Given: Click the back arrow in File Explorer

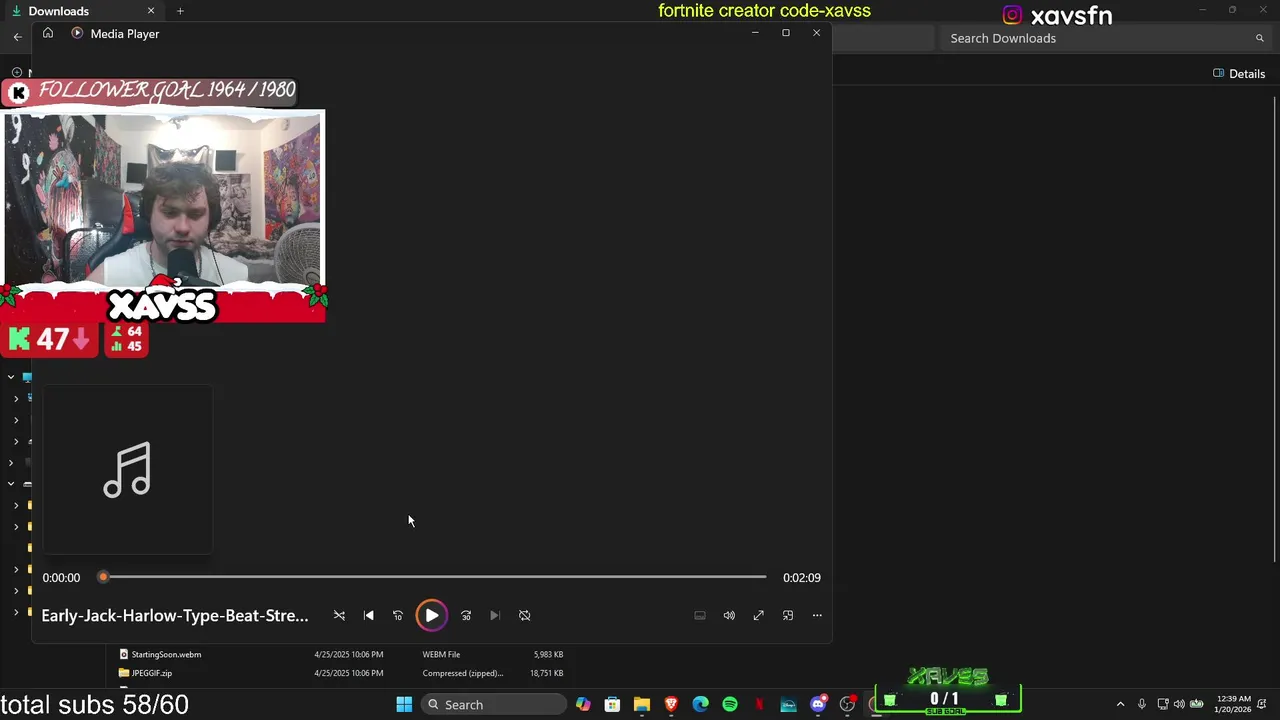Looking at the screenshot, I should click(17, 37).
